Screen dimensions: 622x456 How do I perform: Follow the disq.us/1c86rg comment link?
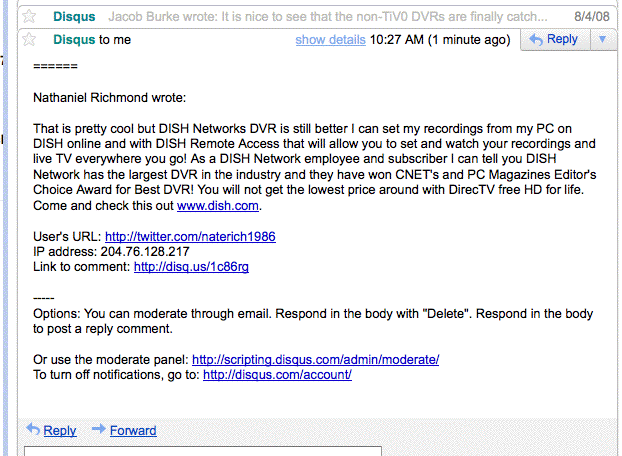tap(191, 267)
